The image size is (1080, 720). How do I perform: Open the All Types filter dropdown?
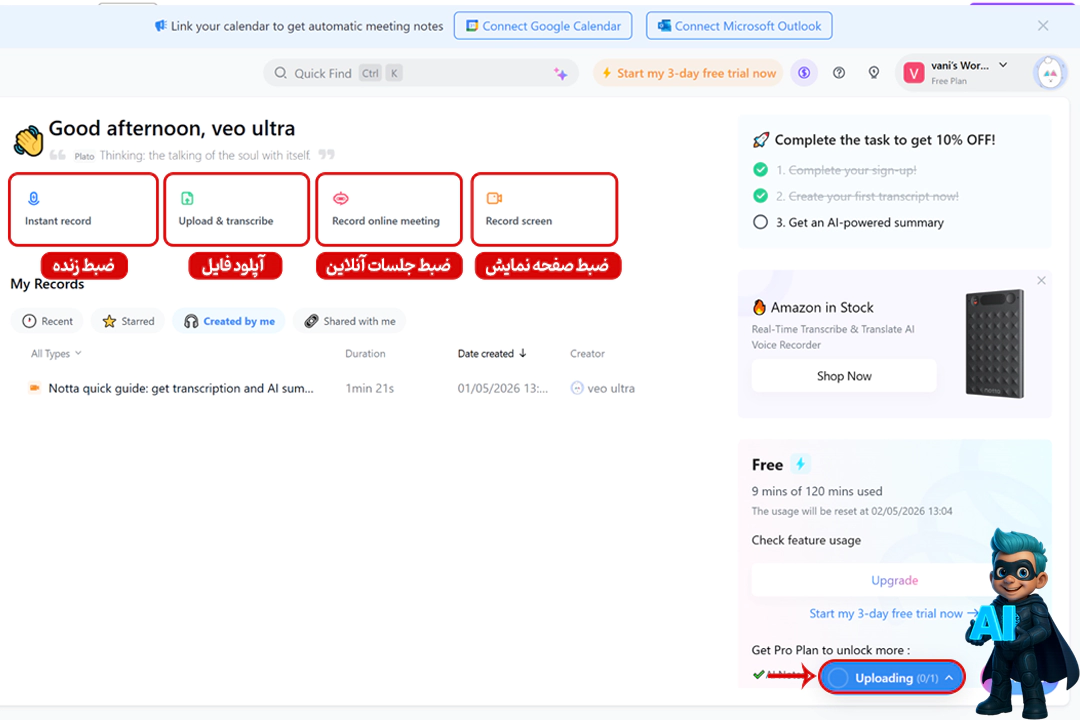(56, 354)
